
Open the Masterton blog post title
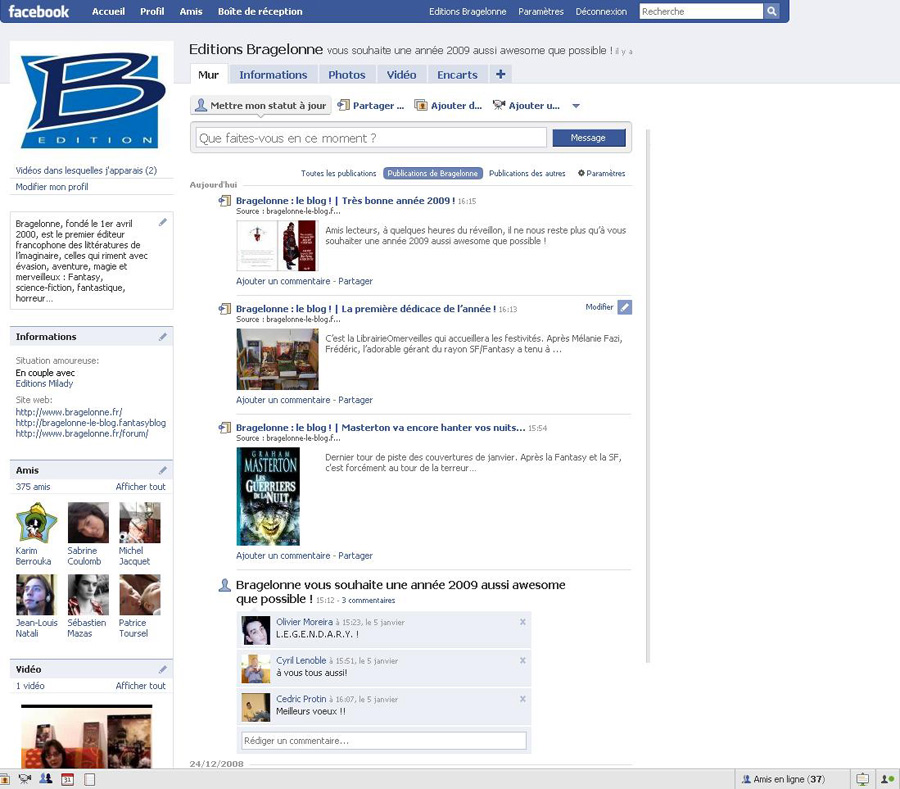pos(381,427)
